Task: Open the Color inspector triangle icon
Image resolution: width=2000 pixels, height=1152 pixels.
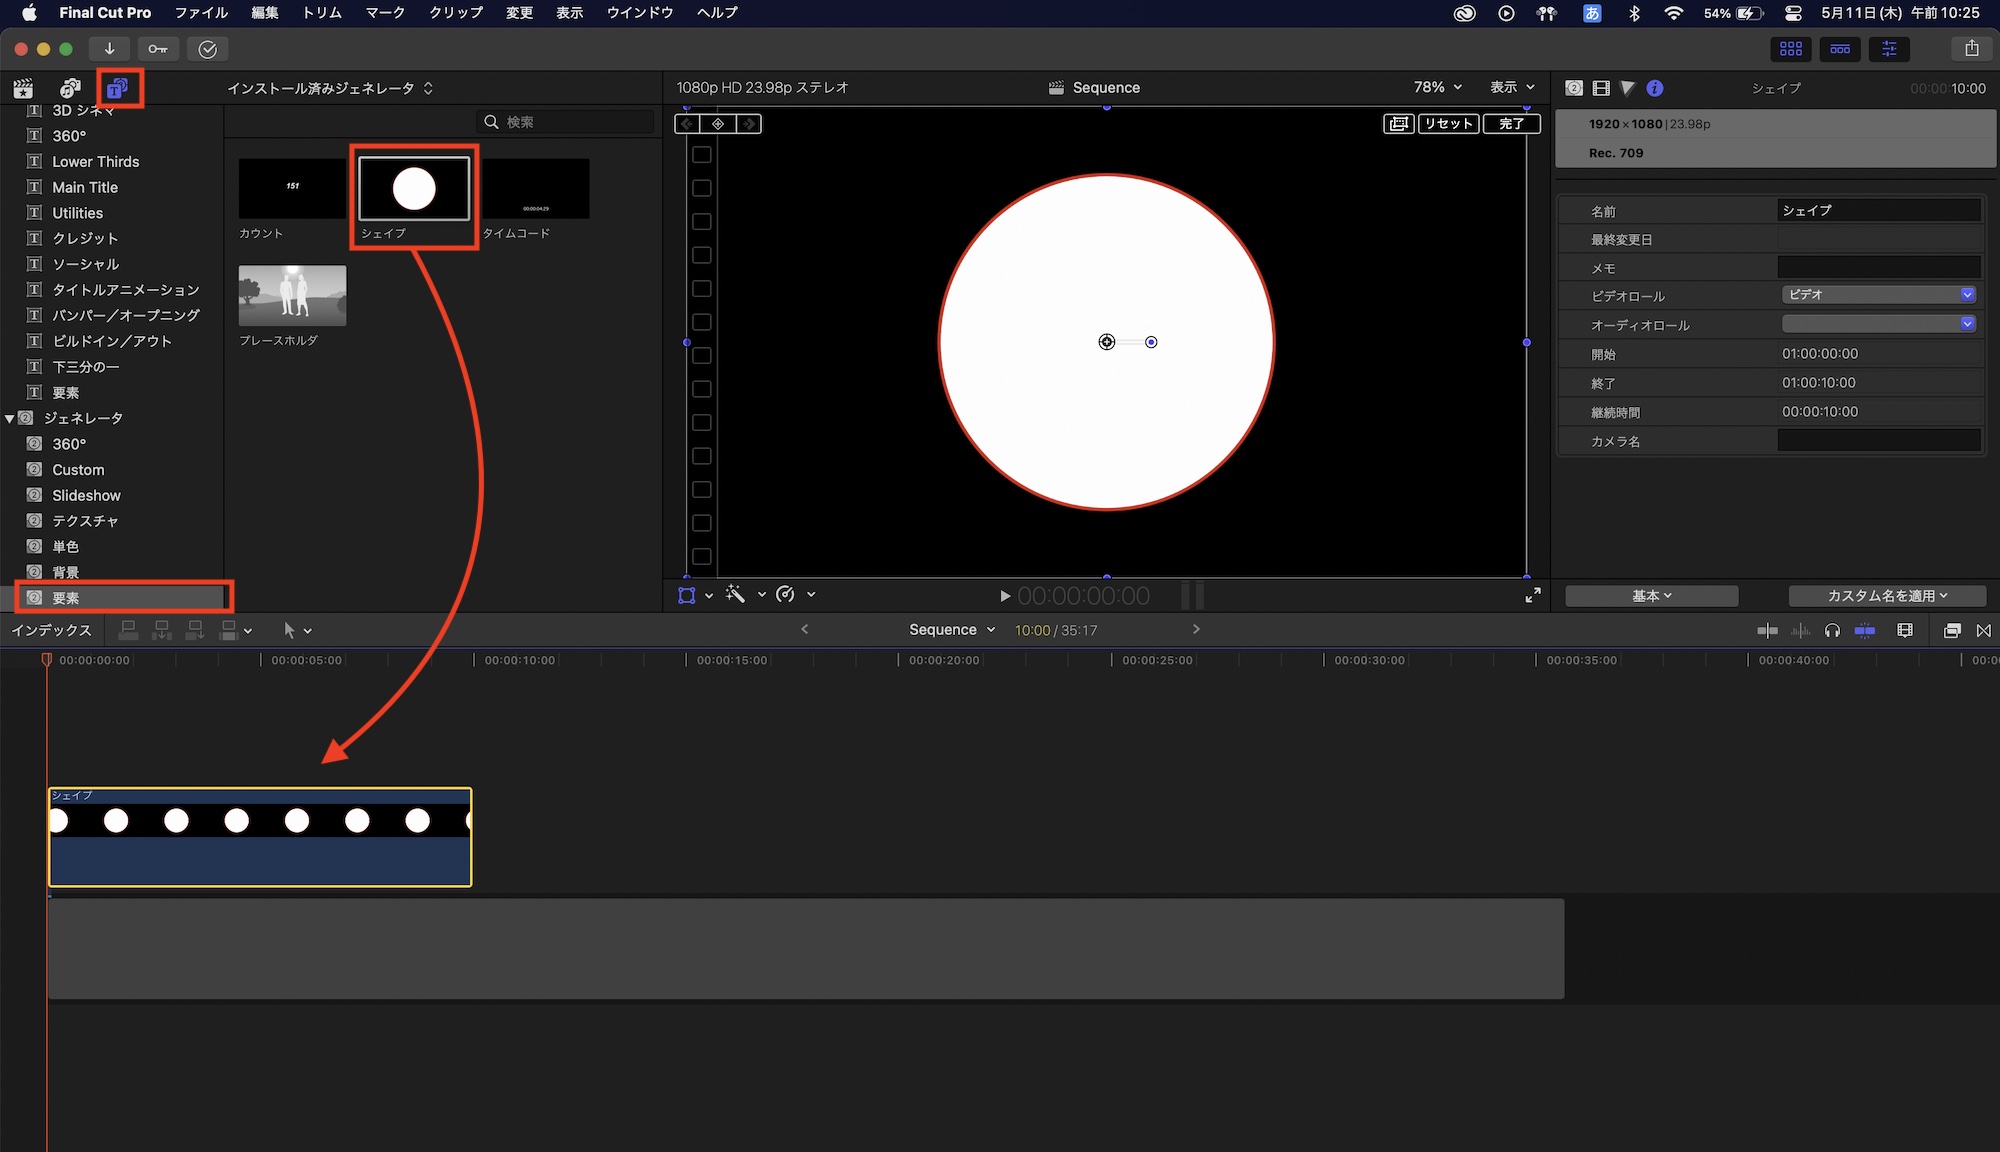Action: coord(1628,88)
